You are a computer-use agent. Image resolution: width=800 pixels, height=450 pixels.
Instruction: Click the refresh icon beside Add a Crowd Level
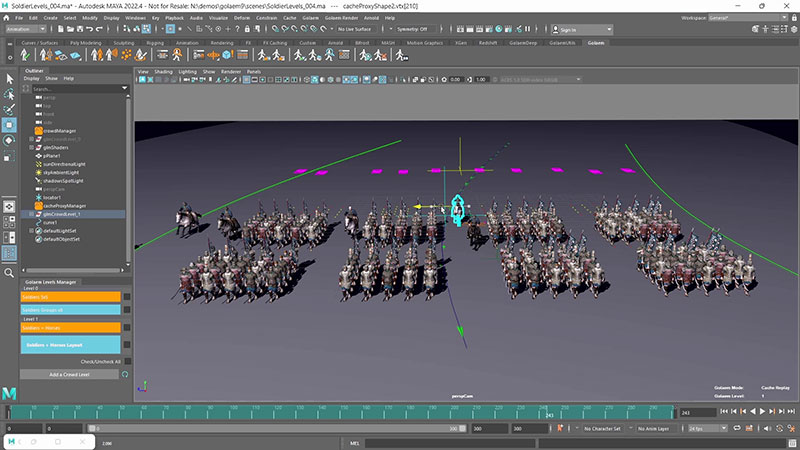click(x=126, y=374)
